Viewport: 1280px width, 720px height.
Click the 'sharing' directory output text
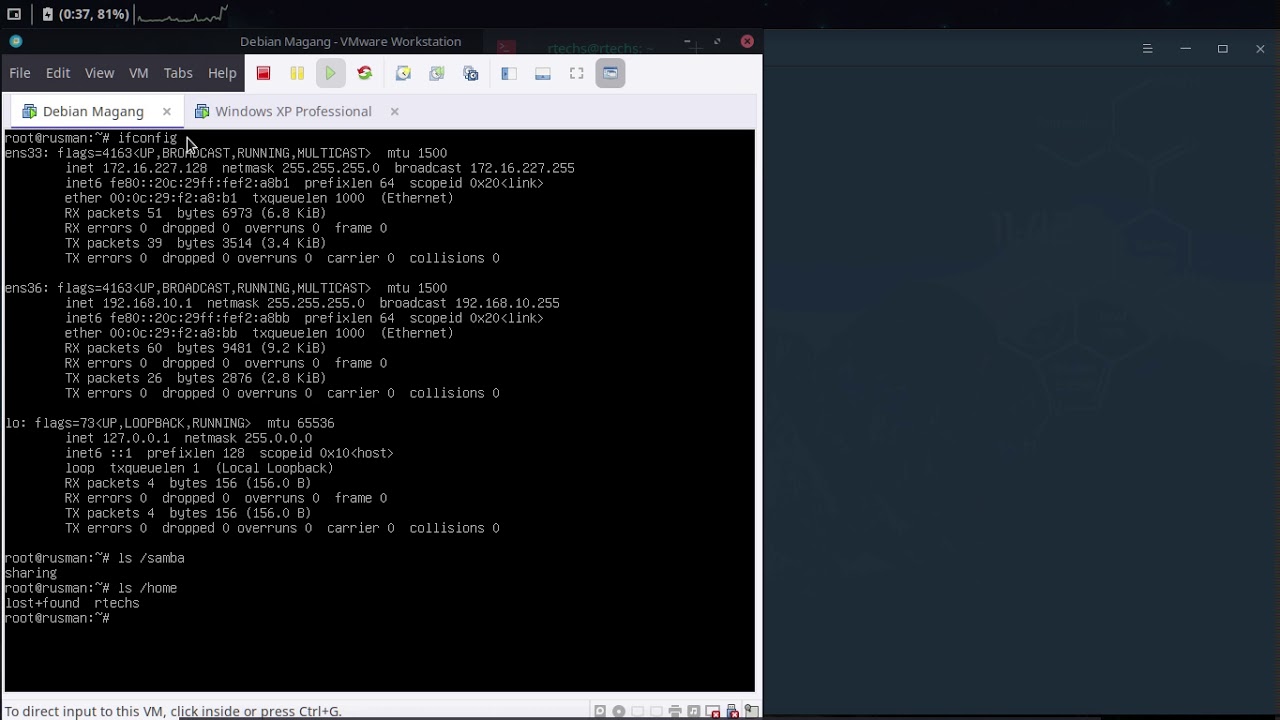(x=31, y=573)
